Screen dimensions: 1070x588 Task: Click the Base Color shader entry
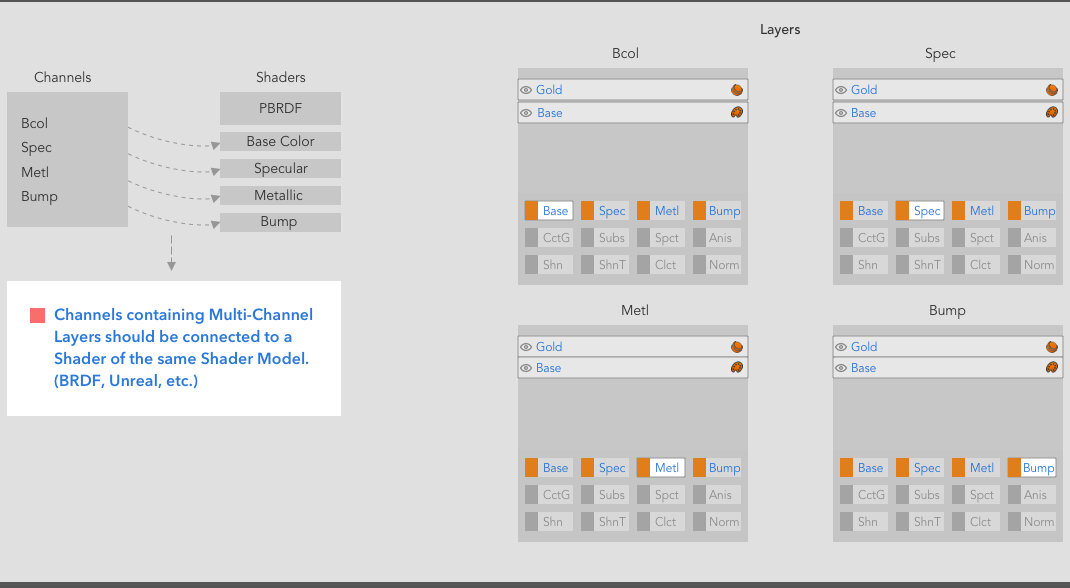click(x=280, y=141)
